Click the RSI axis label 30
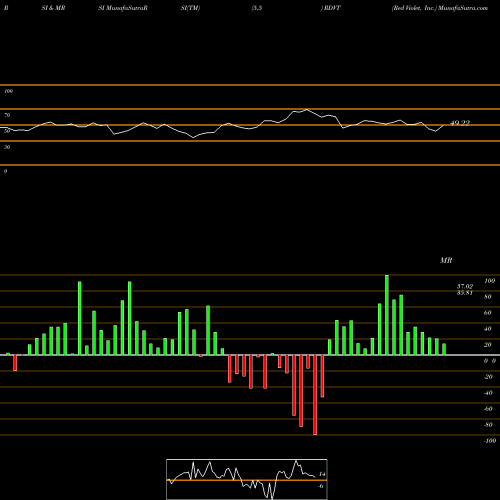The height and width of the screenshot is (500, 500). pos(7,147)
